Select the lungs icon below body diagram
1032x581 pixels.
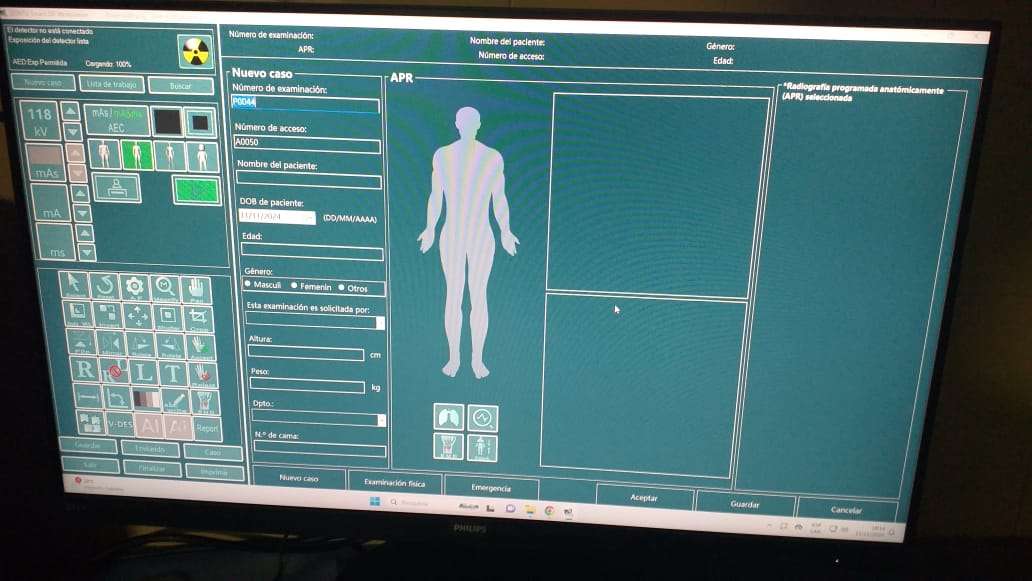(x=448, y=417)
